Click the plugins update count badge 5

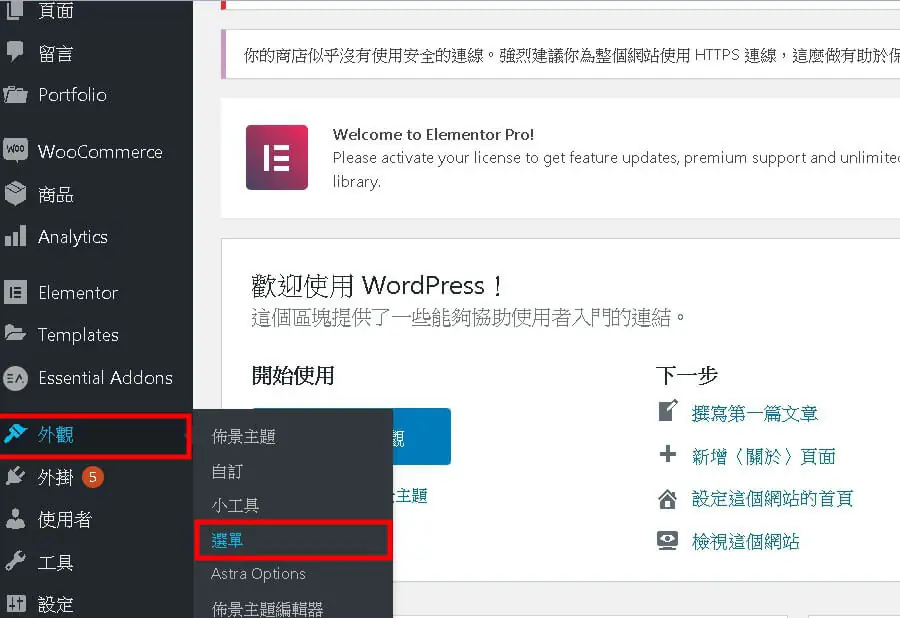(93, 477)
